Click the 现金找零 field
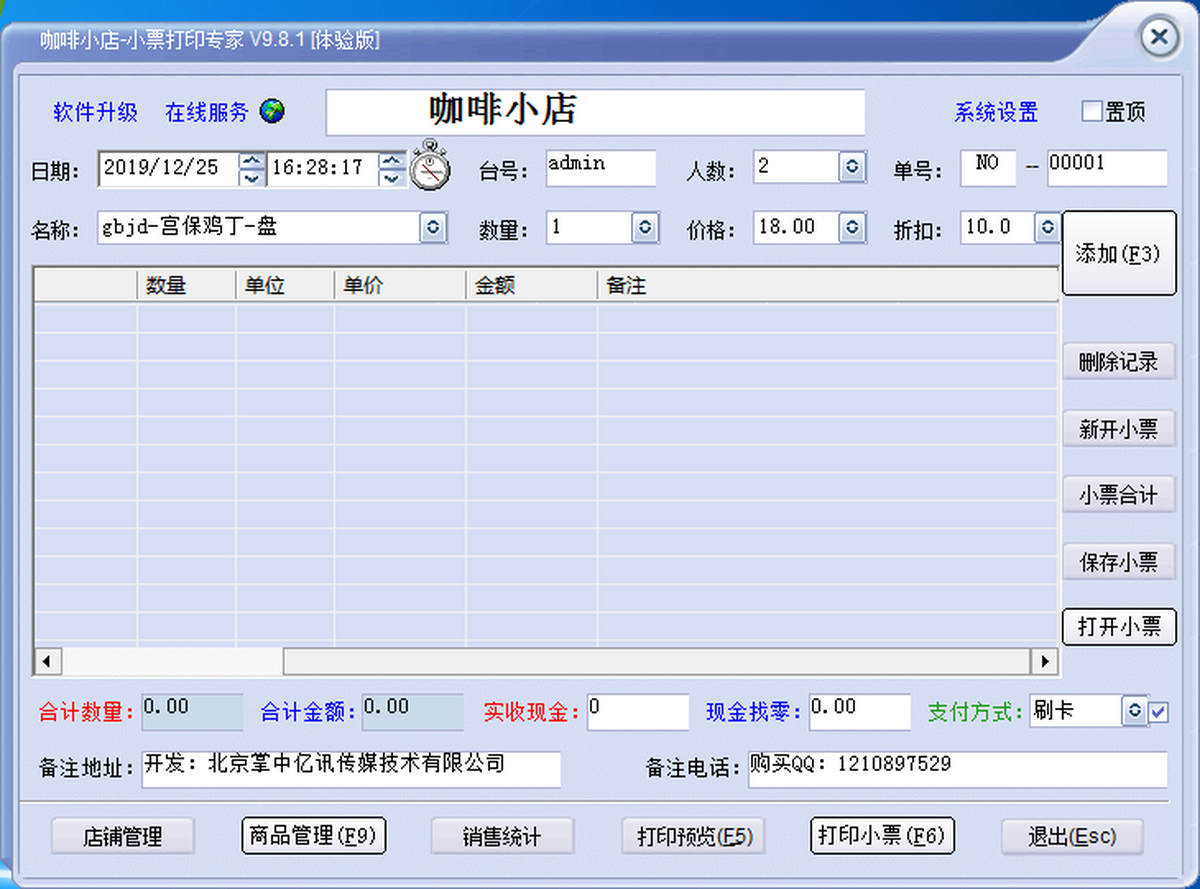This screenshot has height=889, width=1200. (860, 712)
